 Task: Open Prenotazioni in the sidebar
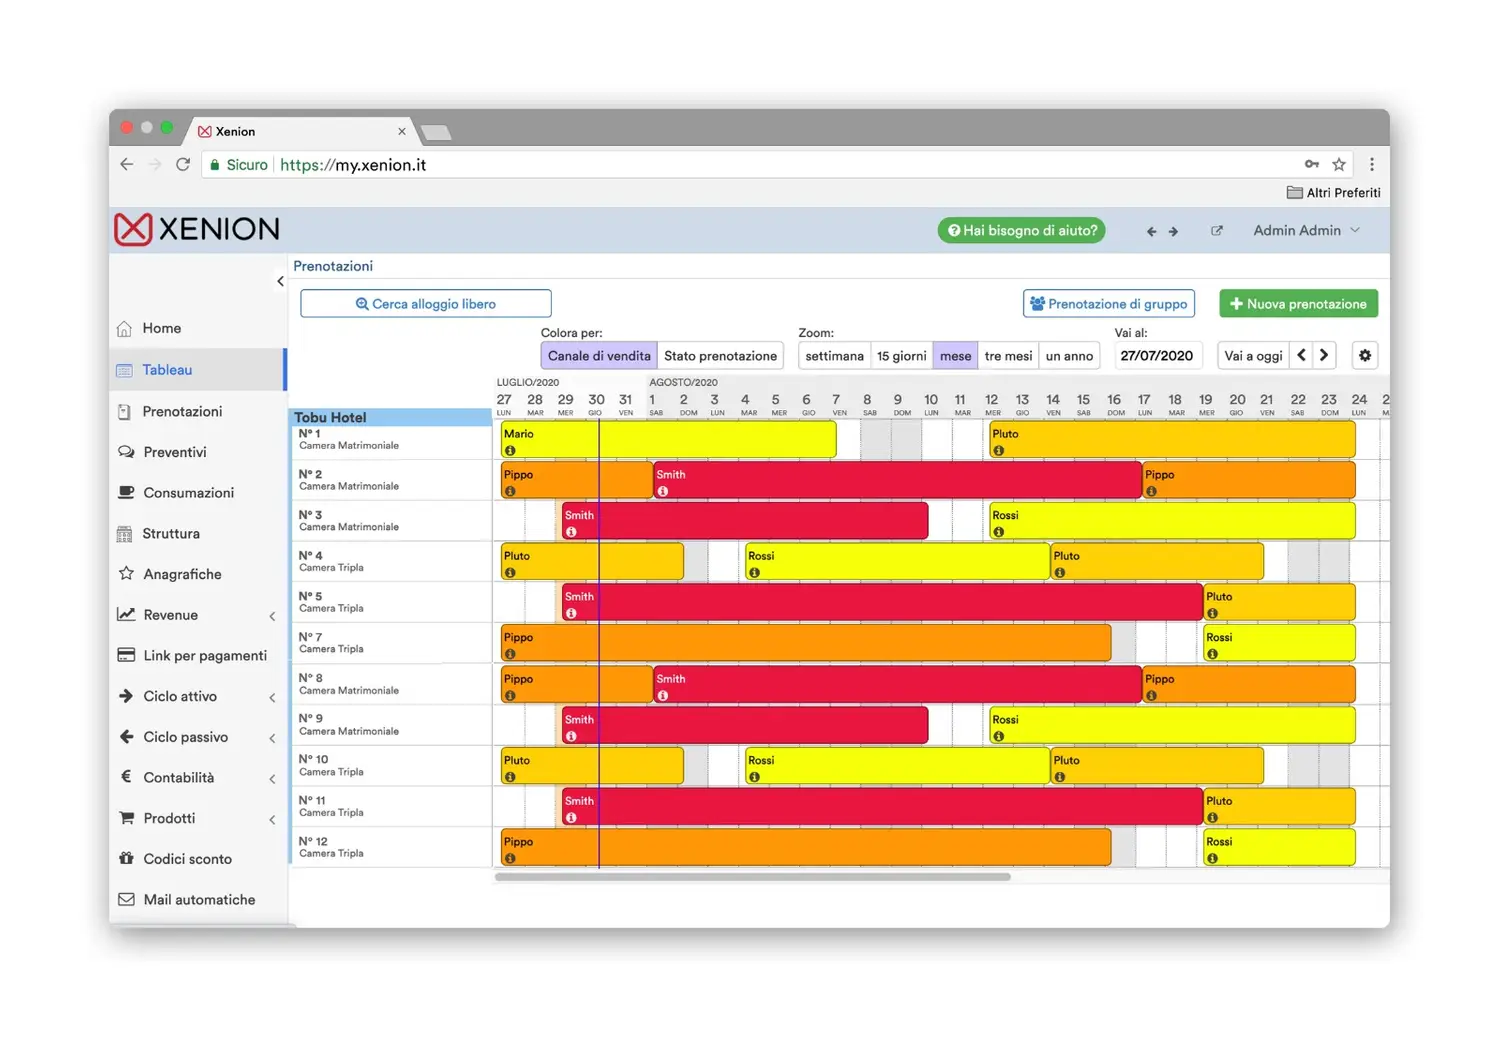coord(182,412)
